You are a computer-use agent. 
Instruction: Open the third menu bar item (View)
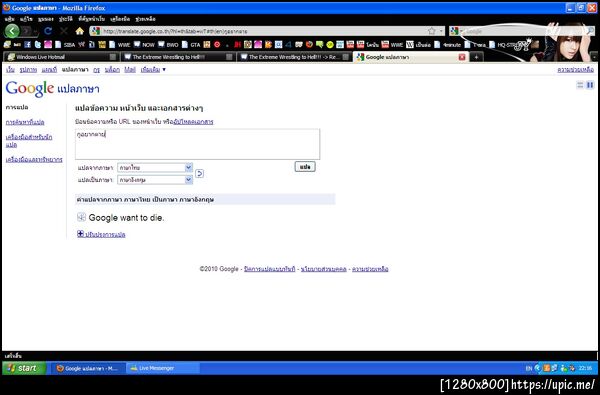46,19
